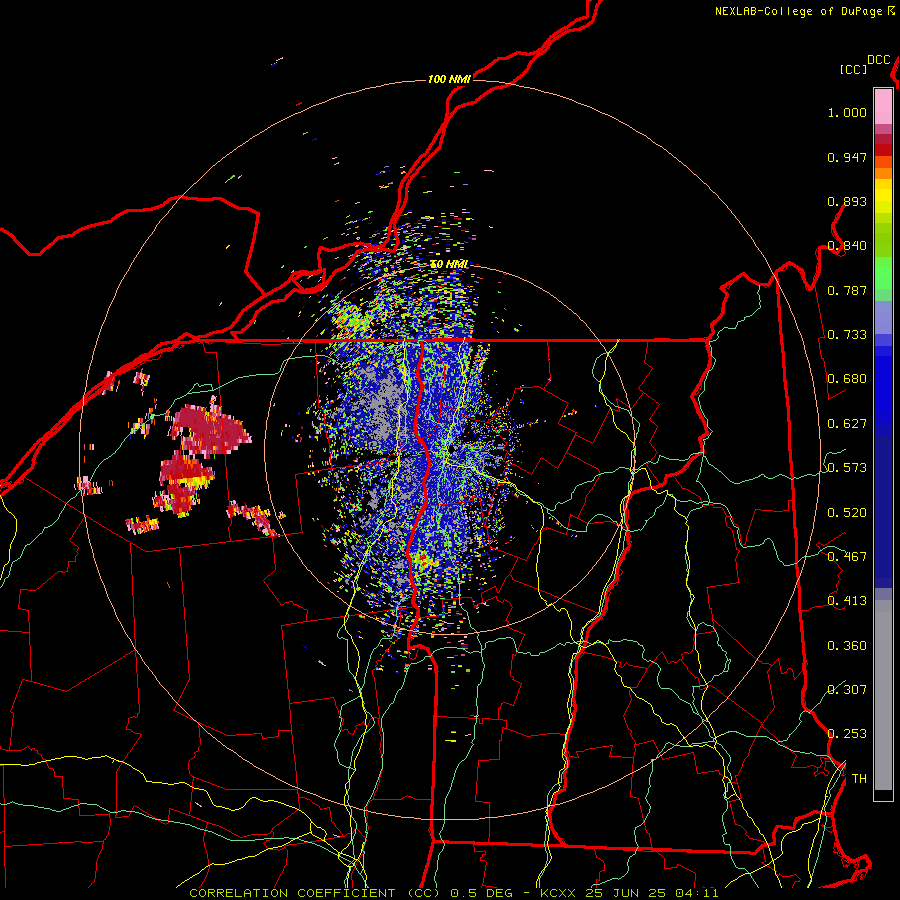Click the TH threshold label
This screenshot has width=900, height=900.
(859, 779)
